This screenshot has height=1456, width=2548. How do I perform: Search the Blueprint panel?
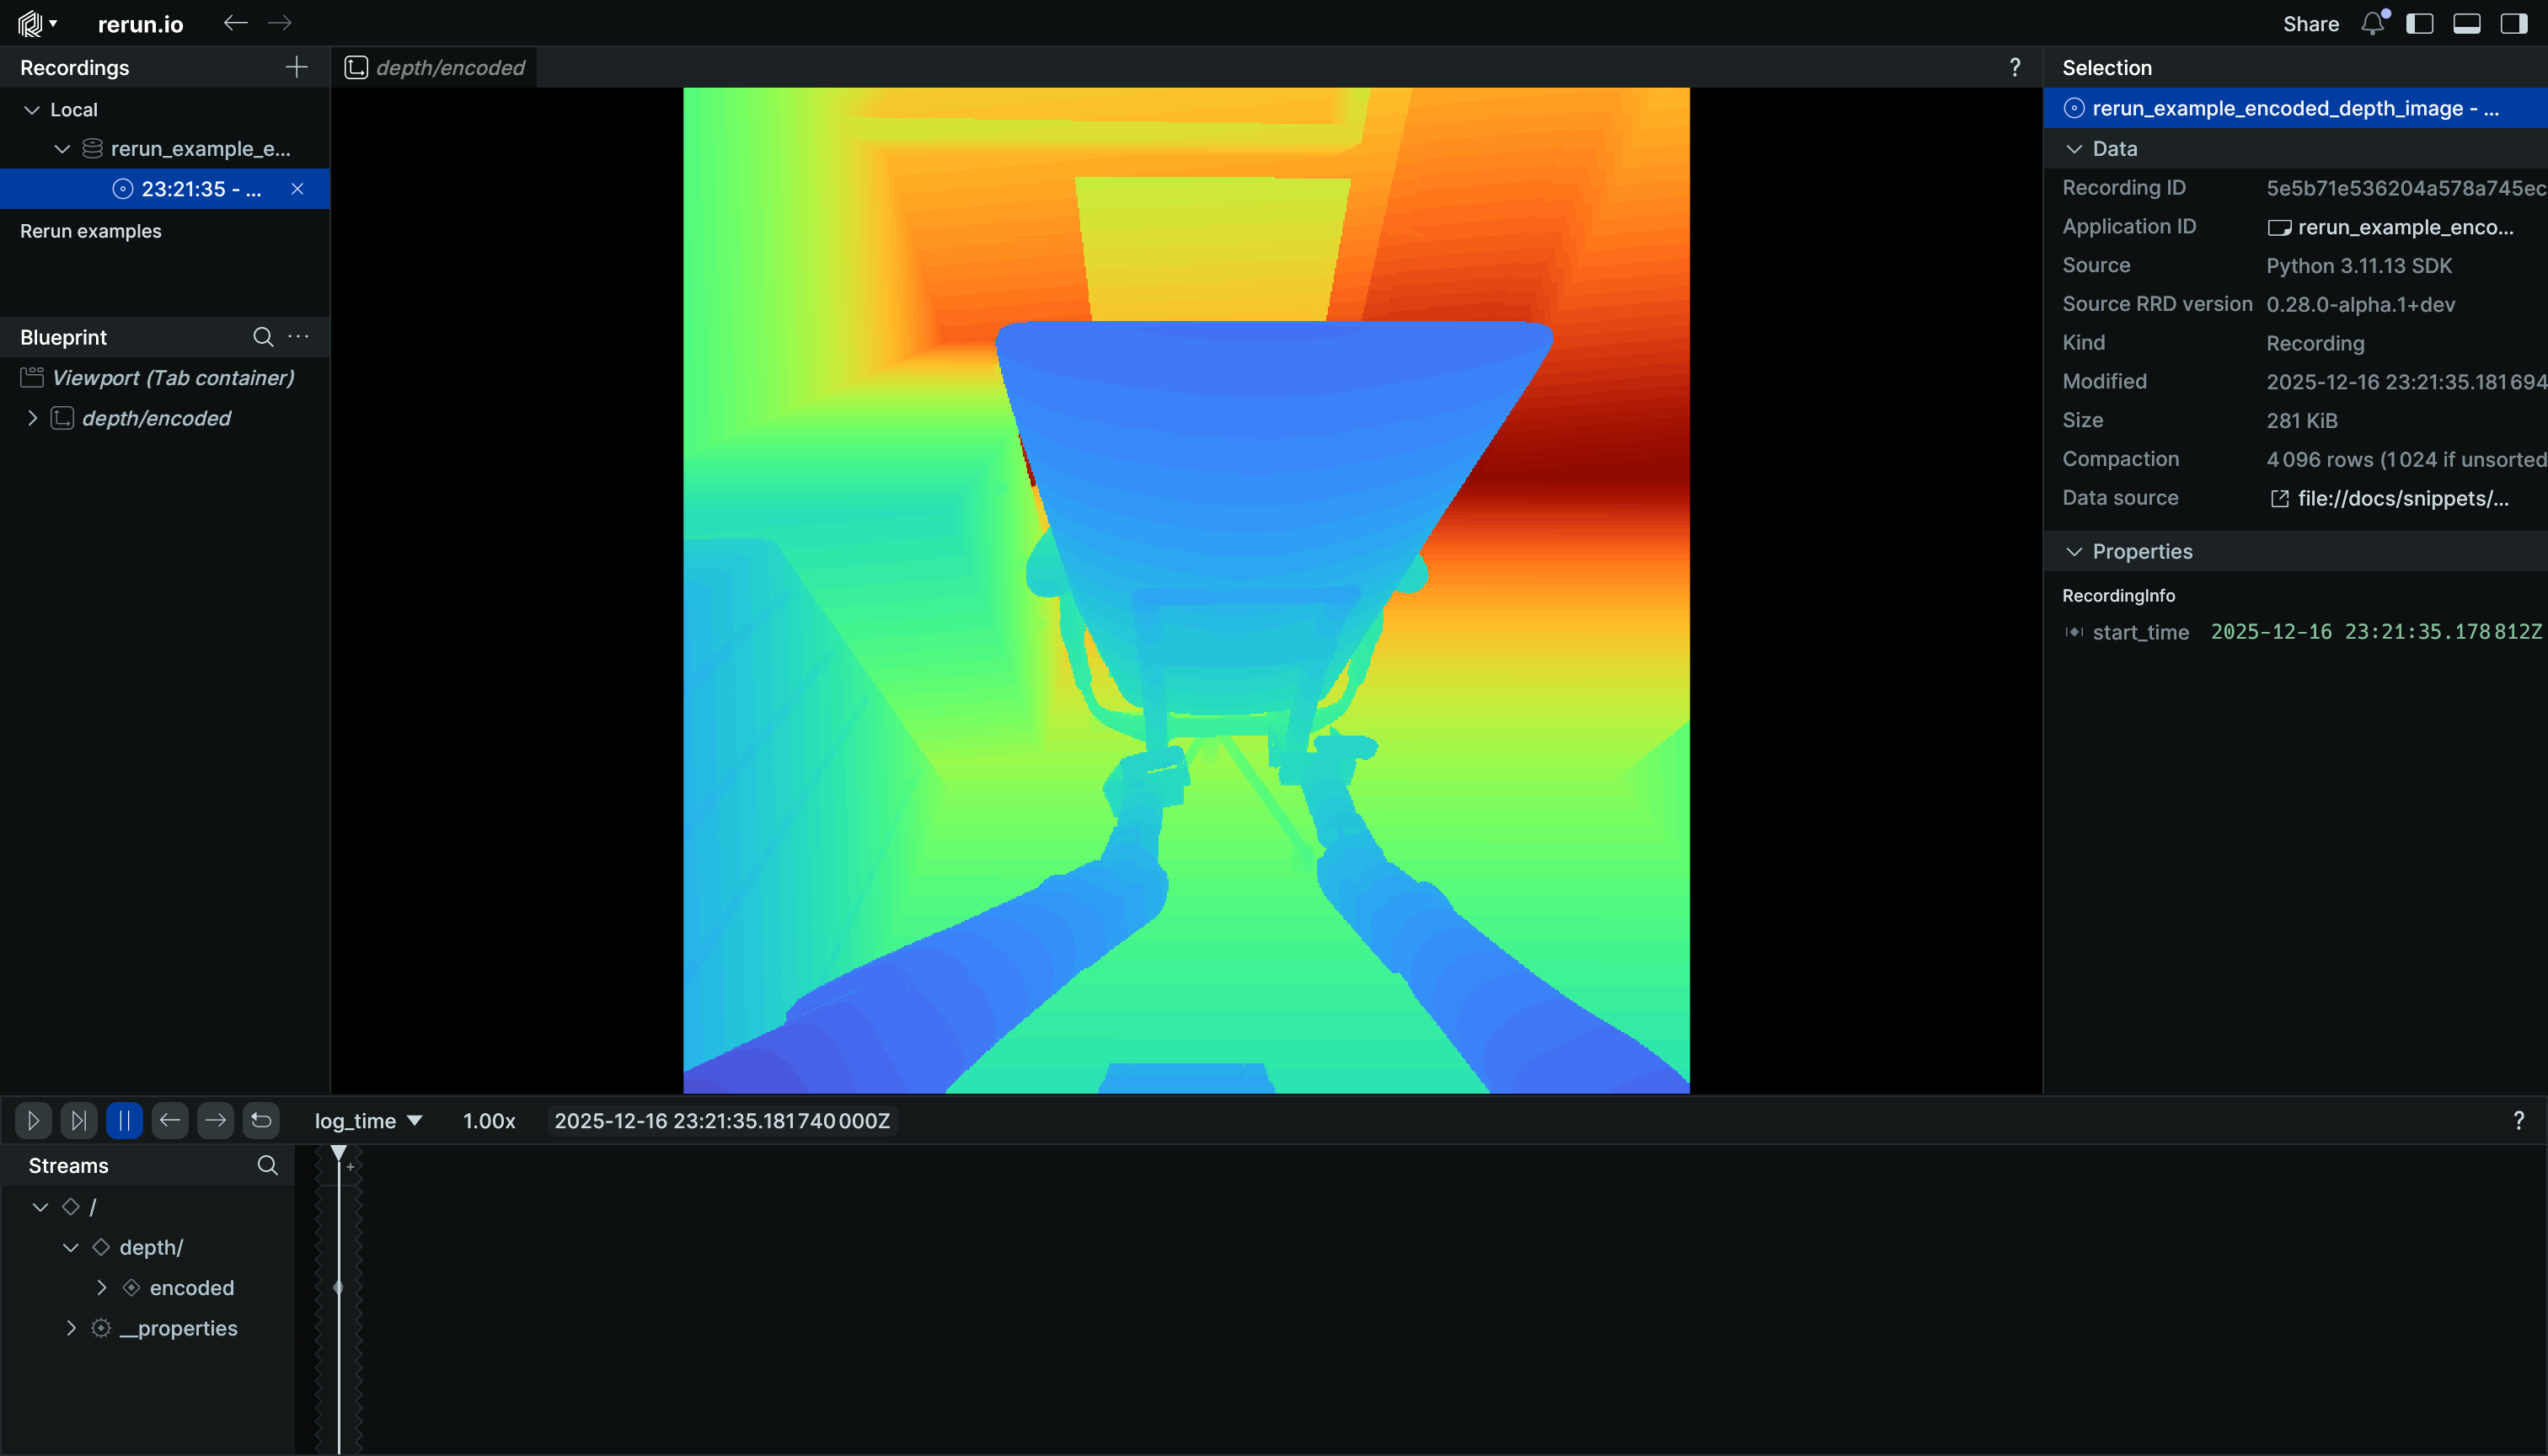[x=263, y=337]
